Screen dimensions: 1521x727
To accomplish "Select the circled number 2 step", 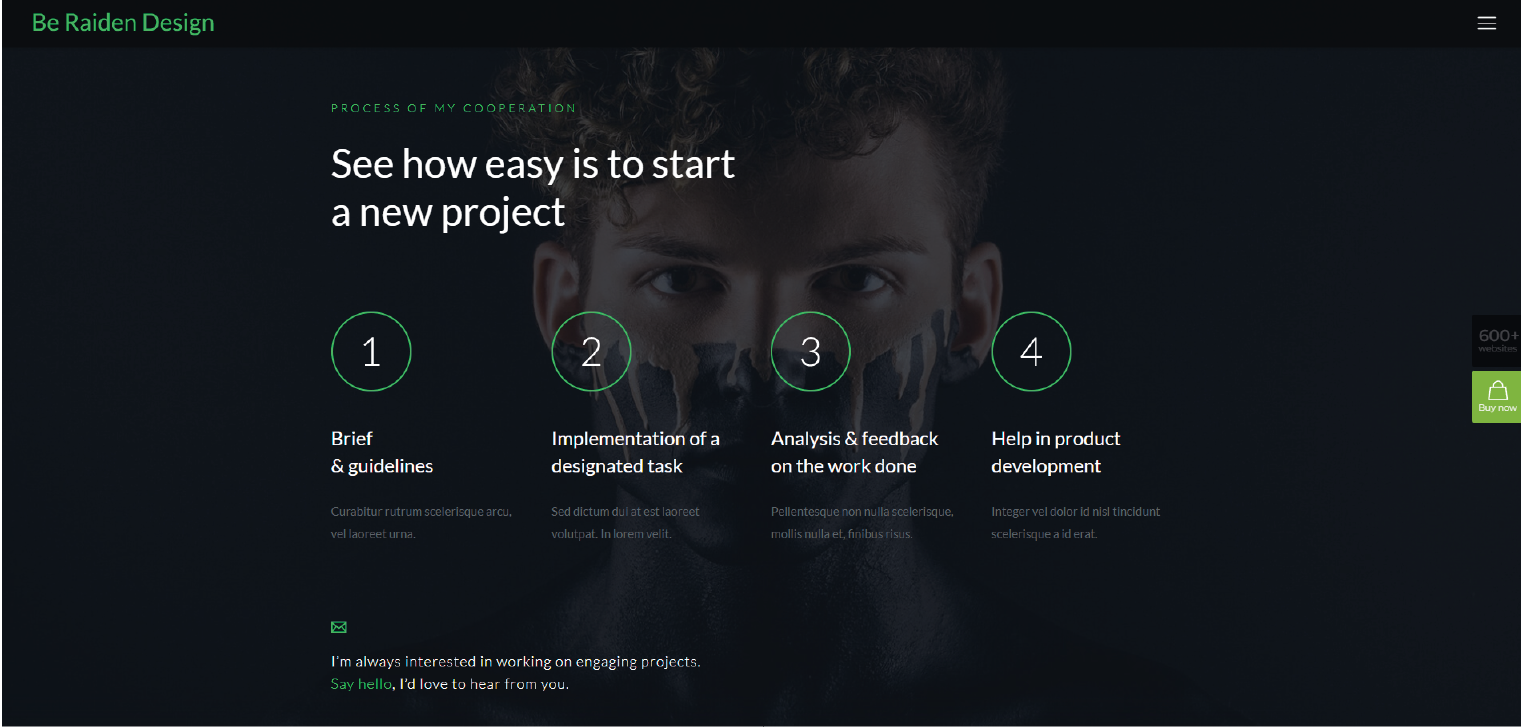I will click(591, 351).
